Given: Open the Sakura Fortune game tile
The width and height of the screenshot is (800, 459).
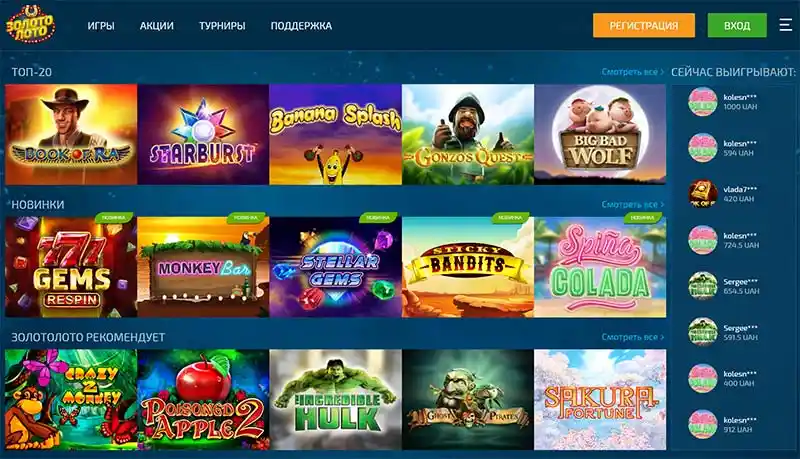Looking at the screenshot, I should click(x=600, y=400).
